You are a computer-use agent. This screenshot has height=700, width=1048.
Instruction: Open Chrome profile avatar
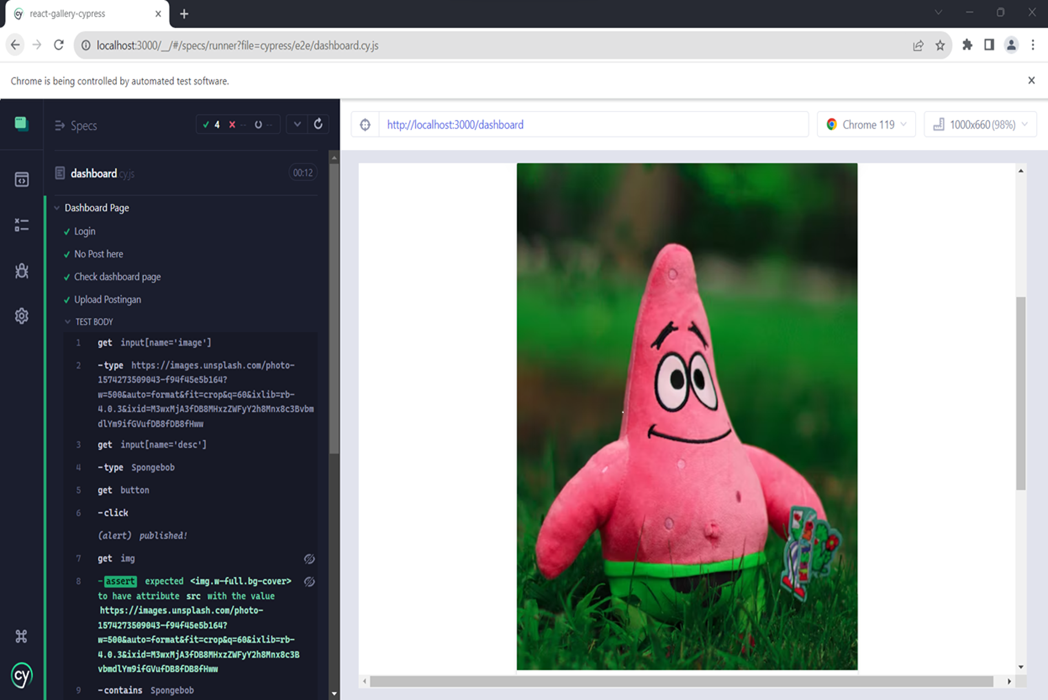tap(1011, 45)
